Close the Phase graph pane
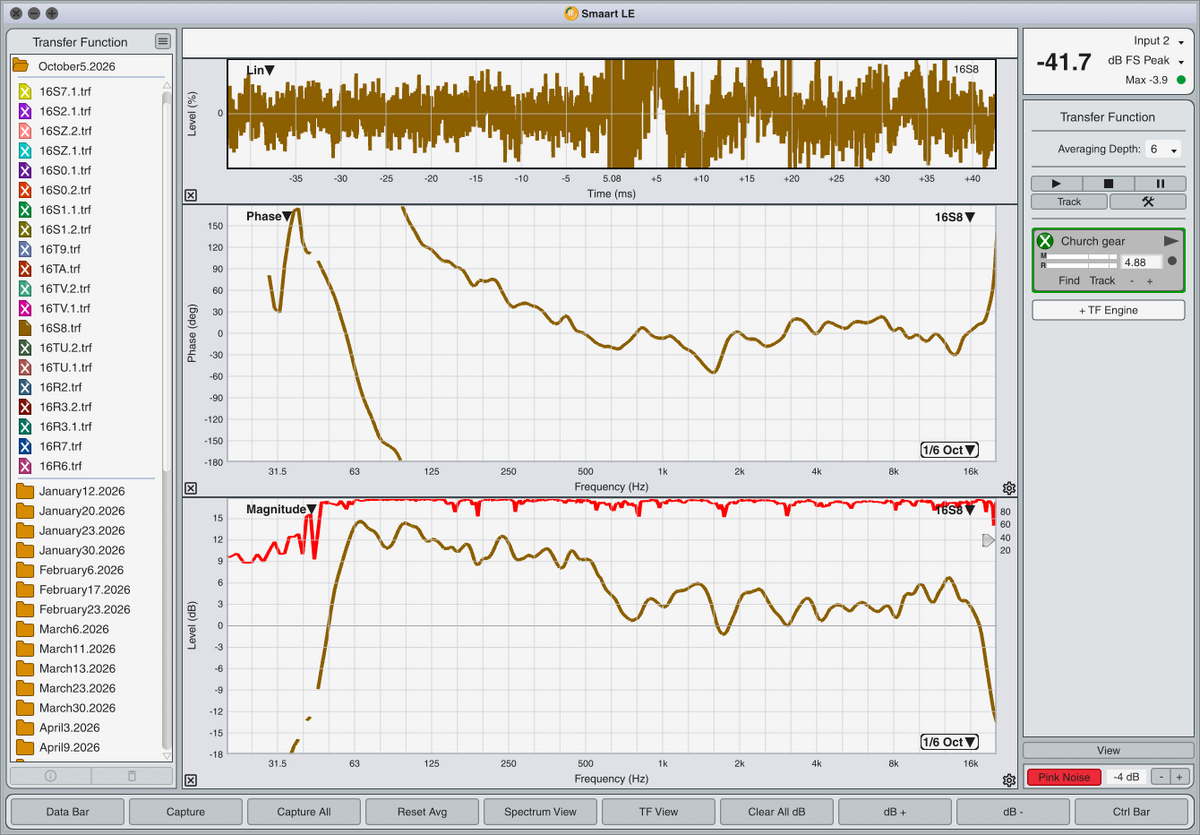 pos(191,488)
